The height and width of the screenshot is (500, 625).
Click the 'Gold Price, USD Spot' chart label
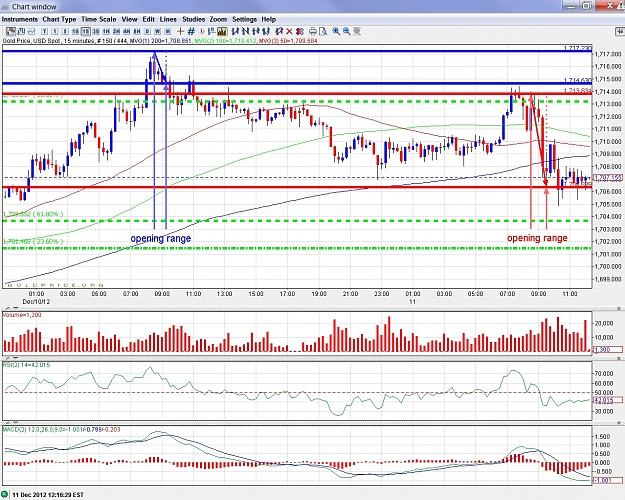pos(31,41)
